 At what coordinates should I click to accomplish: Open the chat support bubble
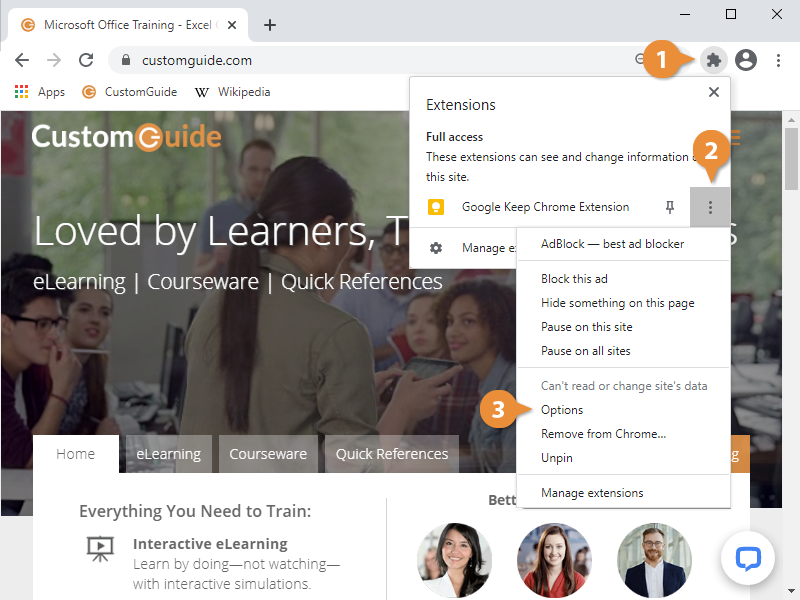[x=748, y=558]
